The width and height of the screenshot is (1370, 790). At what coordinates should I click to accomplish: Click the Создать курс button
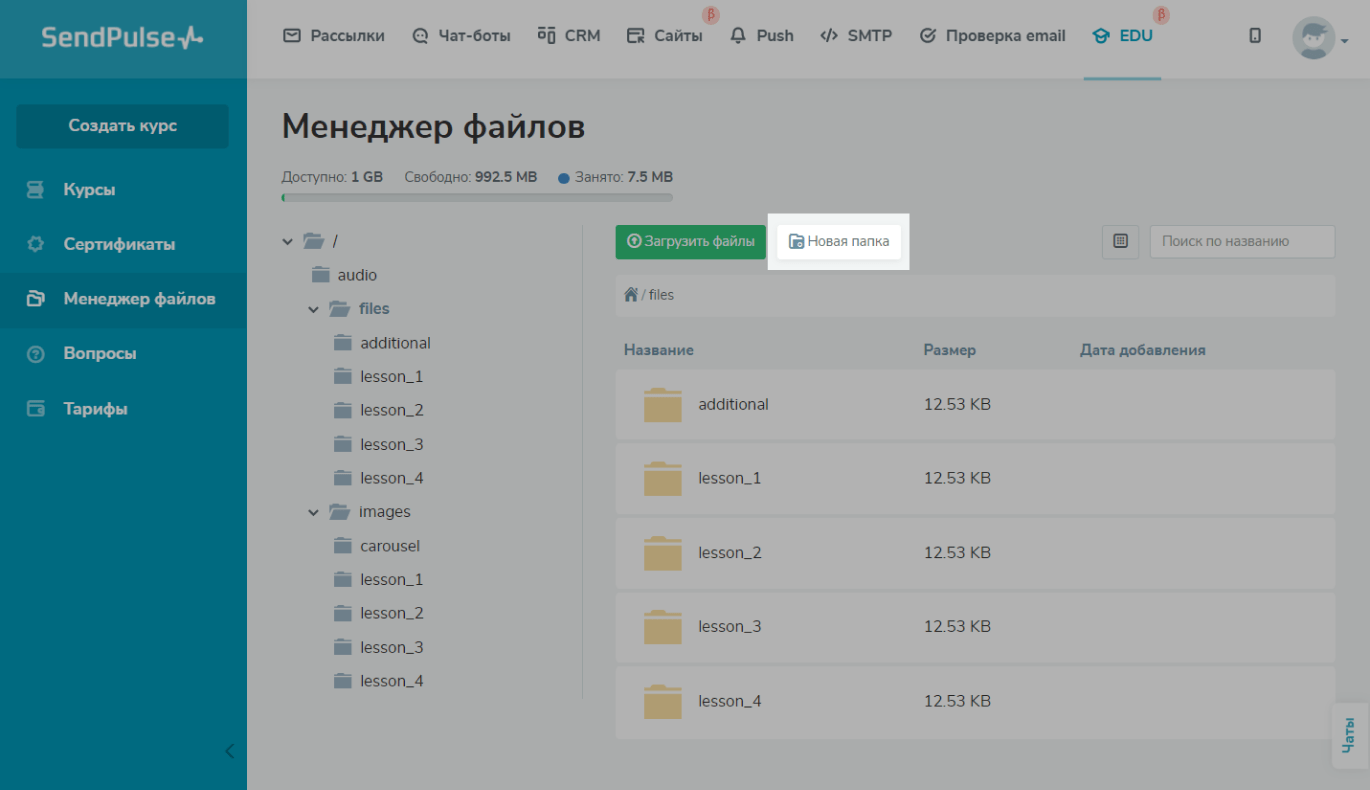pyautogui.click(x=122, y=126)
